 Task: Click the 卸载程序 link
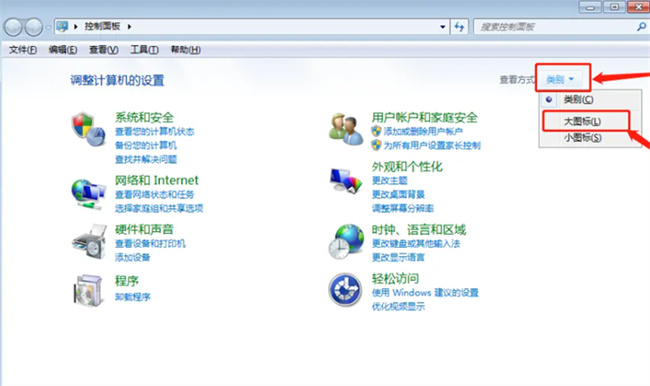coord(133,297)
